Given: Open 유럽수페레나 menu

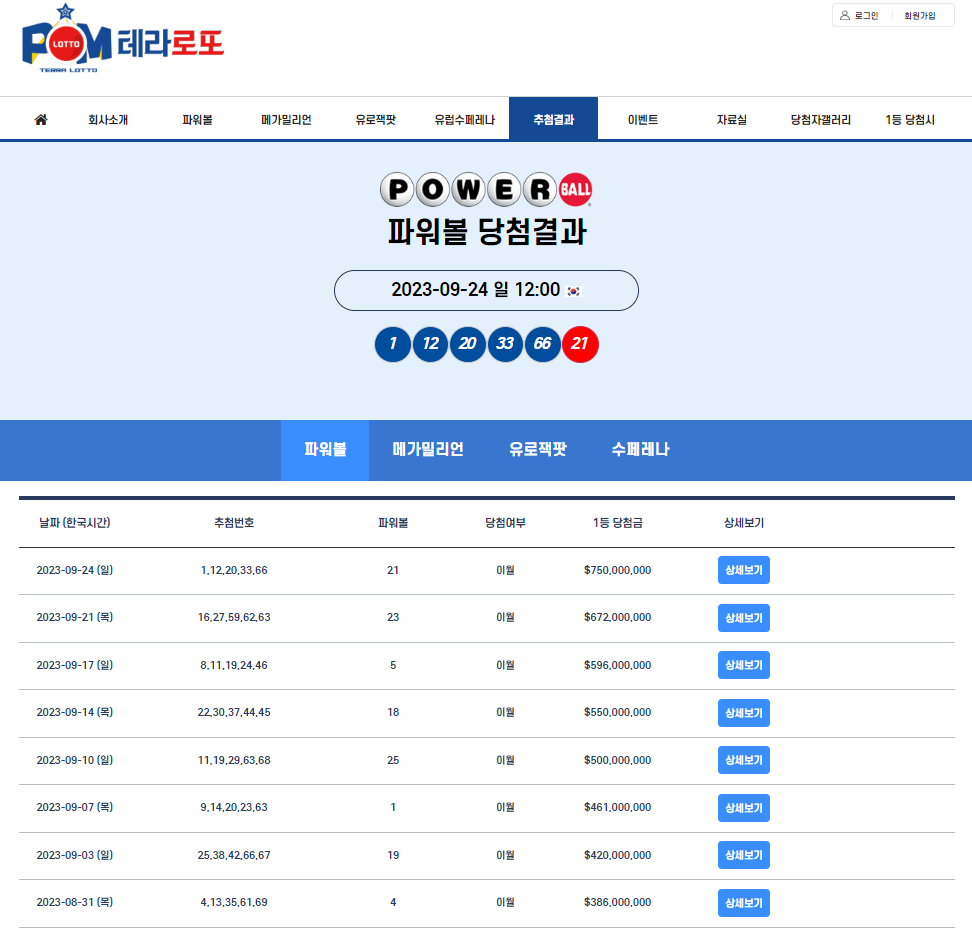Looking at the screenshot, I should click(464, 120).
